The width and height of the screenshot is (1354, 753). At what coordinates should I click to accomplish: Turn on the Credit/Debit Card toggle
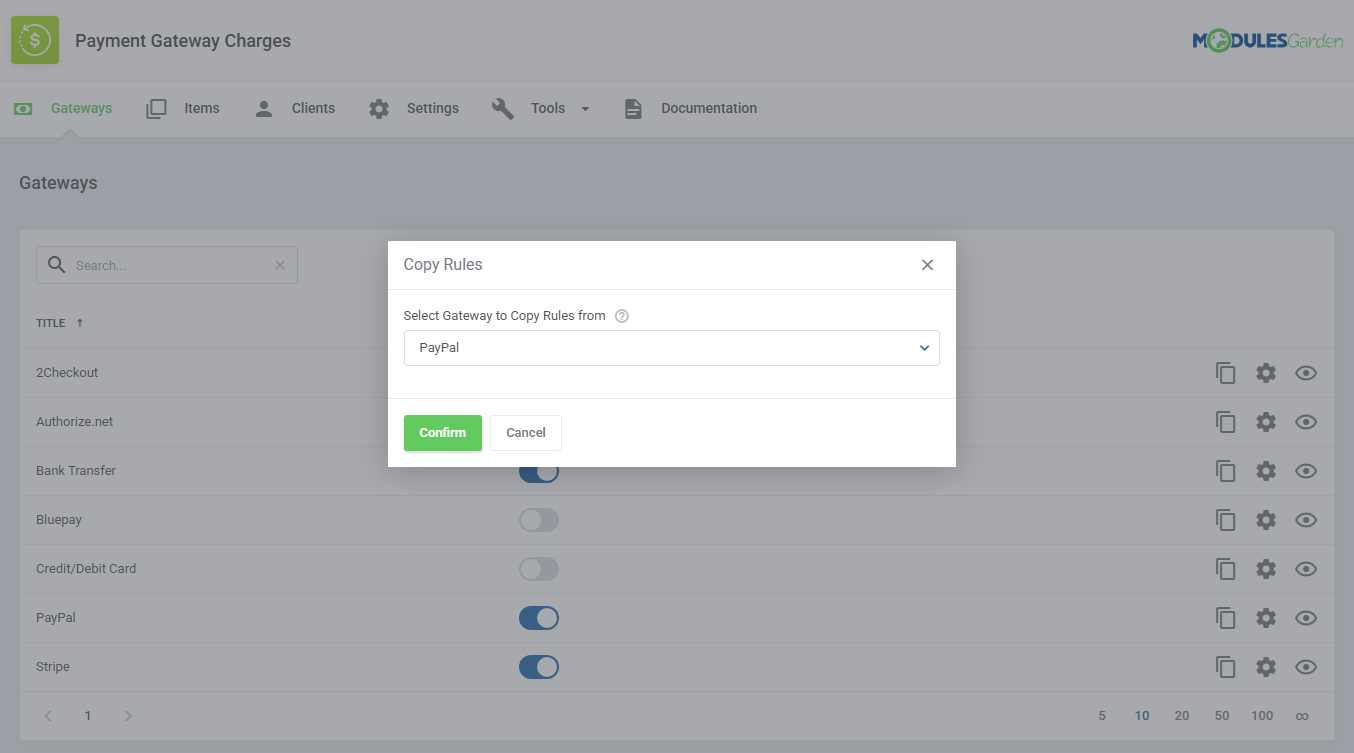coord(539,569)
